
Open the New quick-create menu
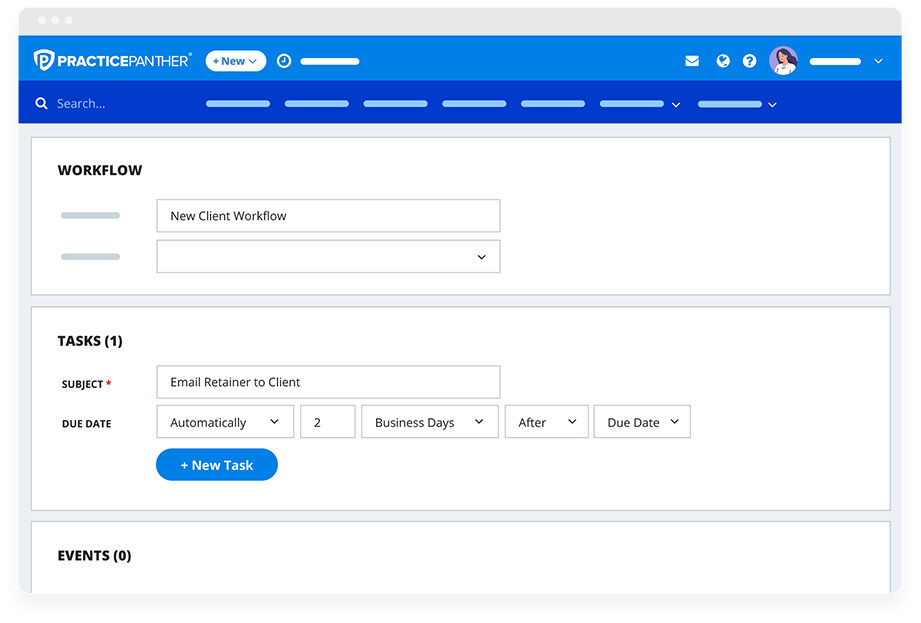click(x=234, y=61)
